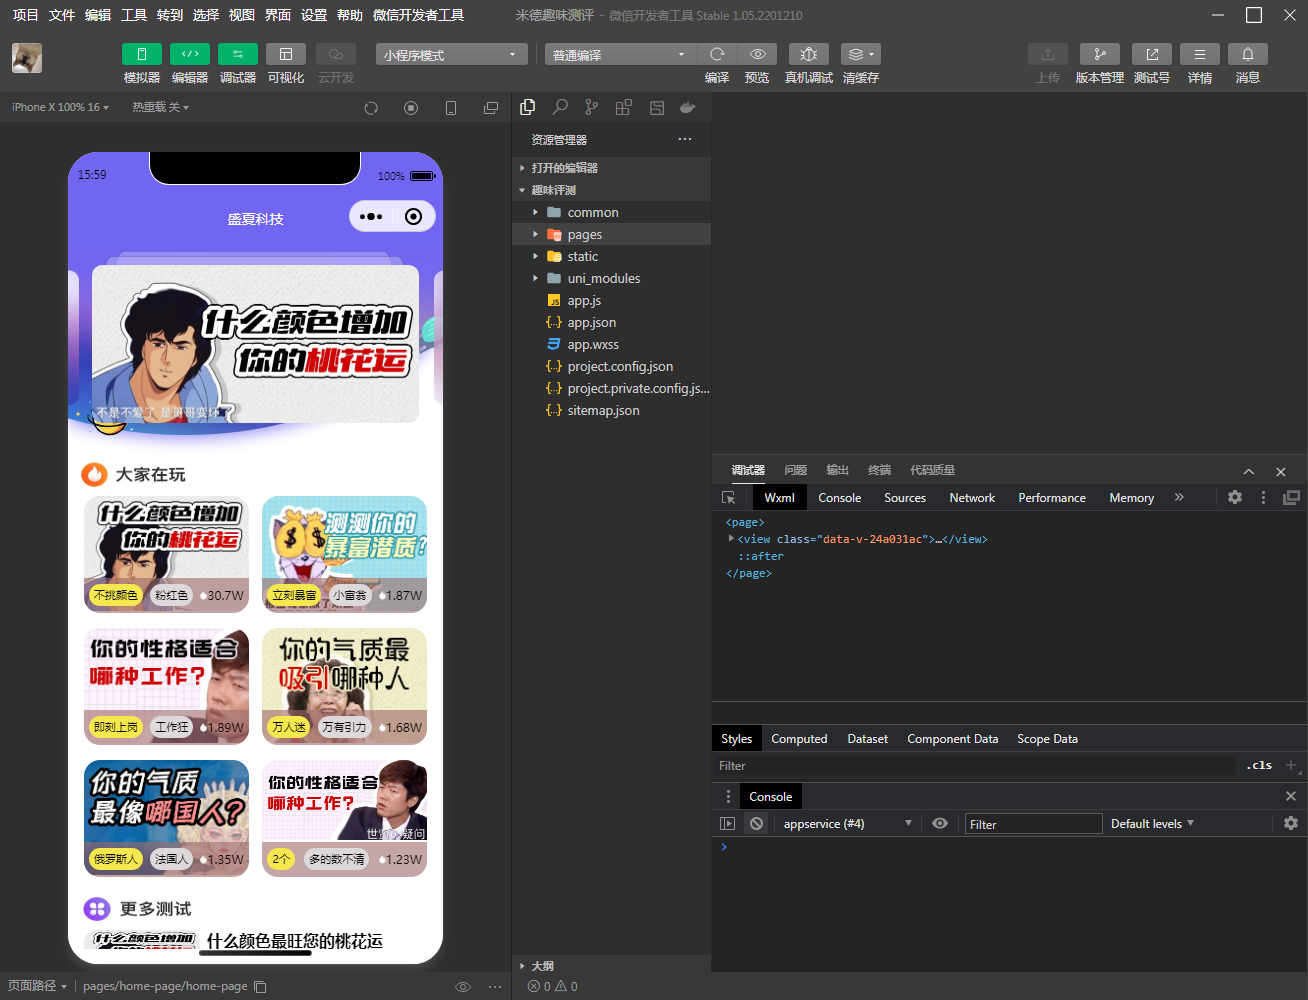Switch to the Network tab
Viewport: 1308px width, 1000px height.
click(x=972, y=497)
